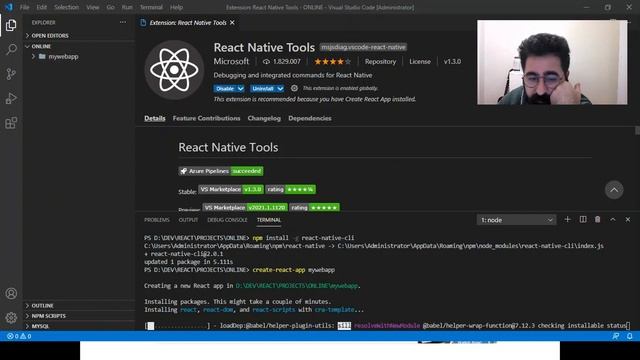
Task: Open the Run and Debug view
Action: point(11,98)
